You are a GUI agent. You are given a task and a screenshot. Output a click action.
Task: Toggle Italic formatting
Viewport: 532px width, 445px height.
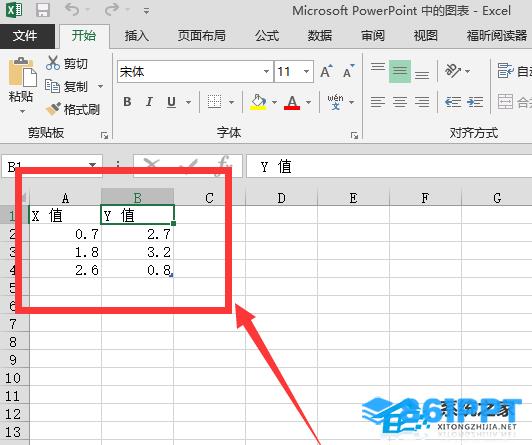(x=149, y=102)
